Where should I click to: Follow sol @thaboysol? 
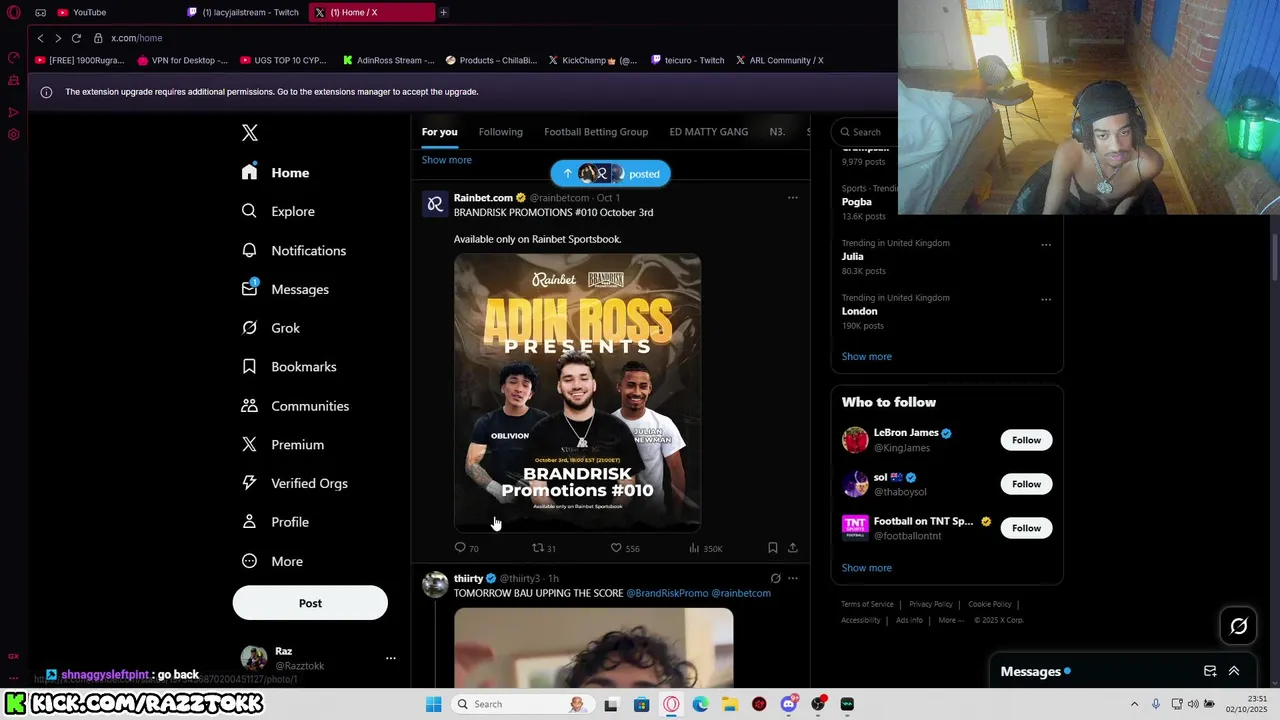1026,484
